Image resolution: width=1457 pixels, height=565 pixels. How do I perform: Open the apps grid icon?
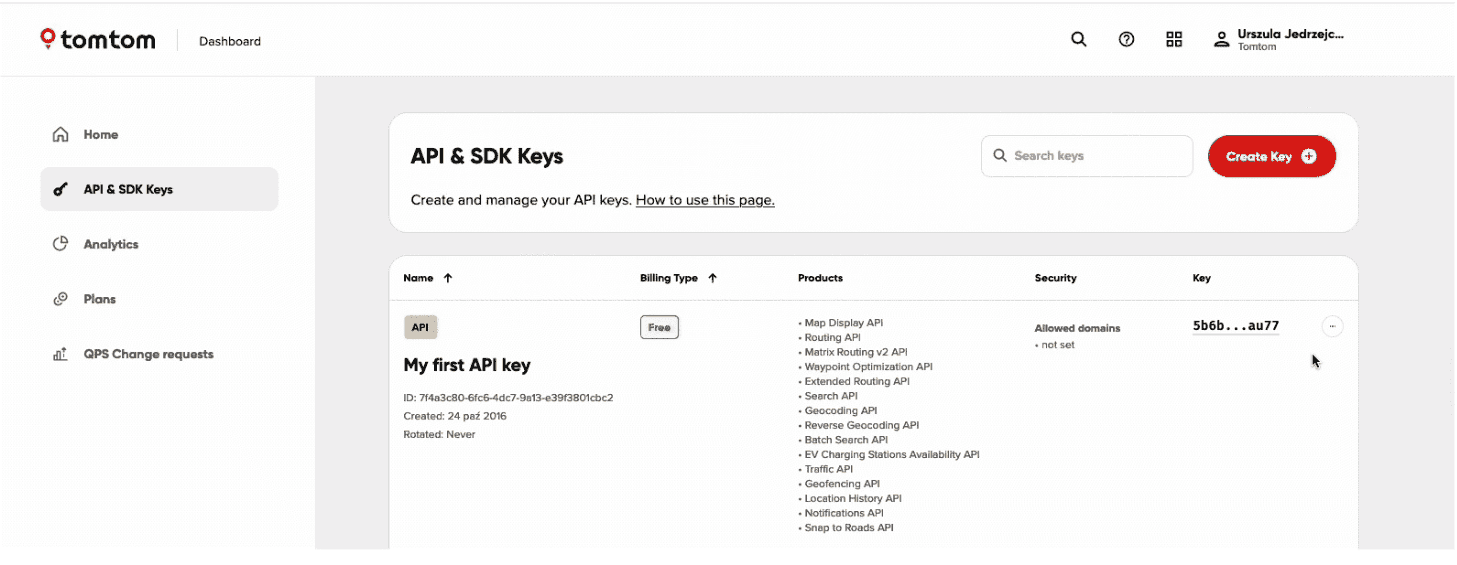point(1174,40)
